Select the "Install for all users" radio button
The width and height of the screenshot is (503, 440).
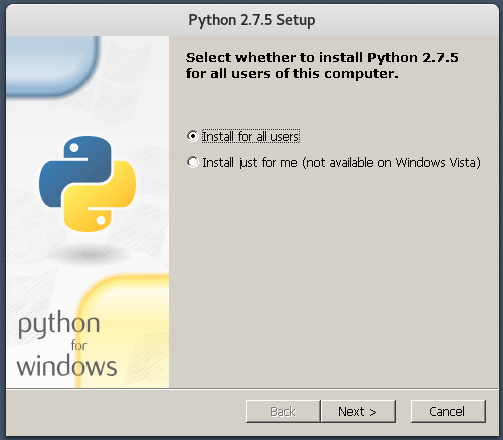193,136
